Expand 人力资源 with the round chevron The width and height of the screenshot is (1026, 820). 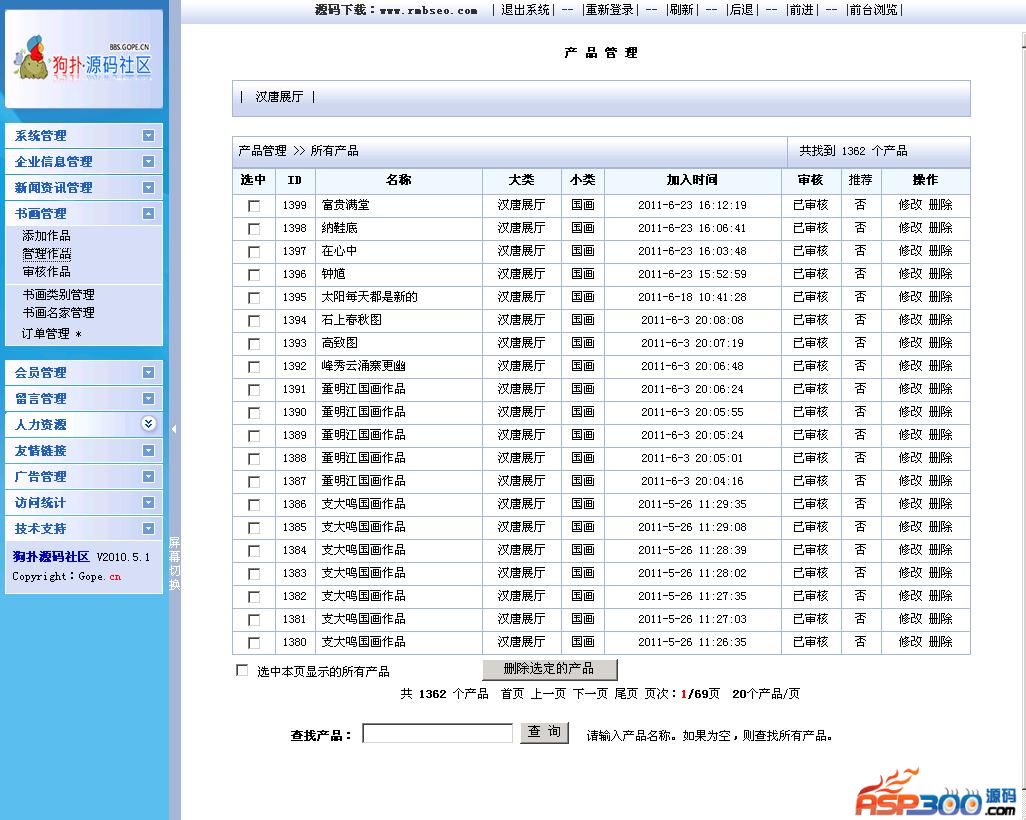click(149, 423)
